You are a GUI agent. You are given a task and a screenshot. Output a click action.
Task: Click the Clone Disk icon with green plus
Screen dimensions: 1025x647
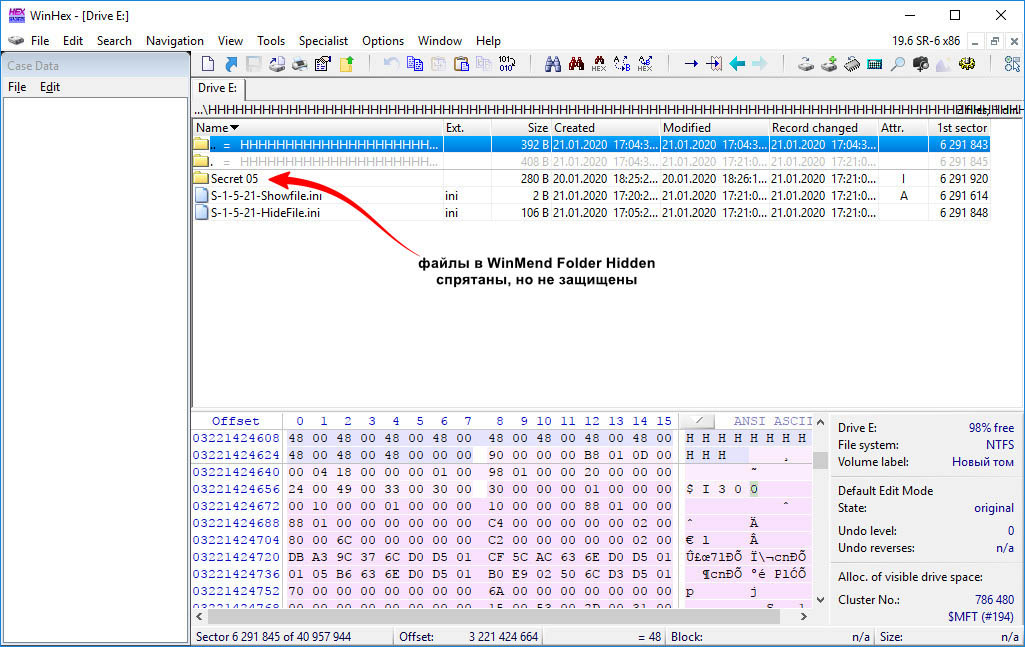tap(829, 63)
